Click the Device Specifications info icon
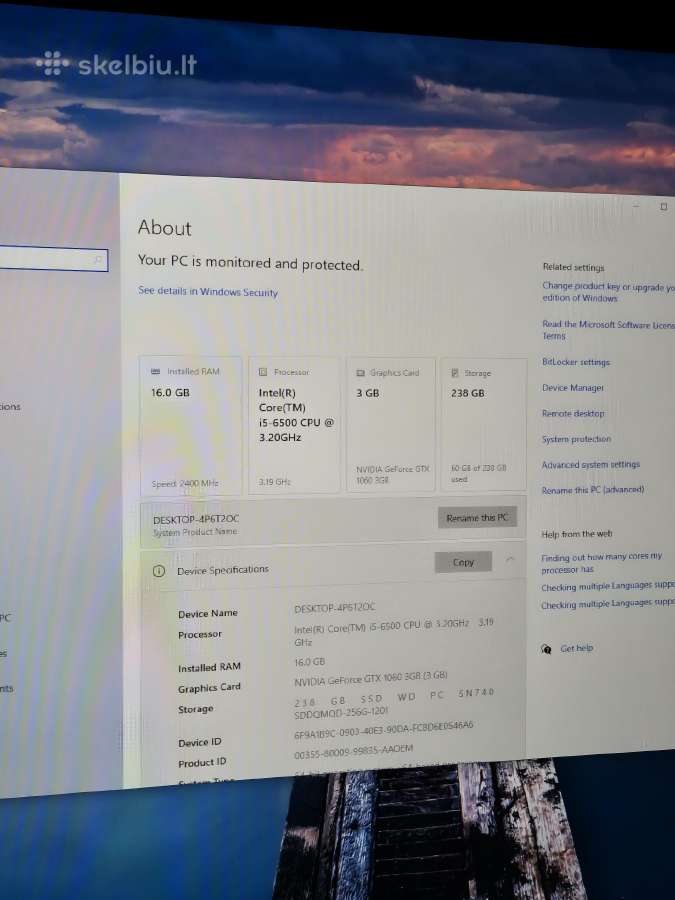Image resolution: width=675 pixels, height=900 pixels. [x=159, y=571]
